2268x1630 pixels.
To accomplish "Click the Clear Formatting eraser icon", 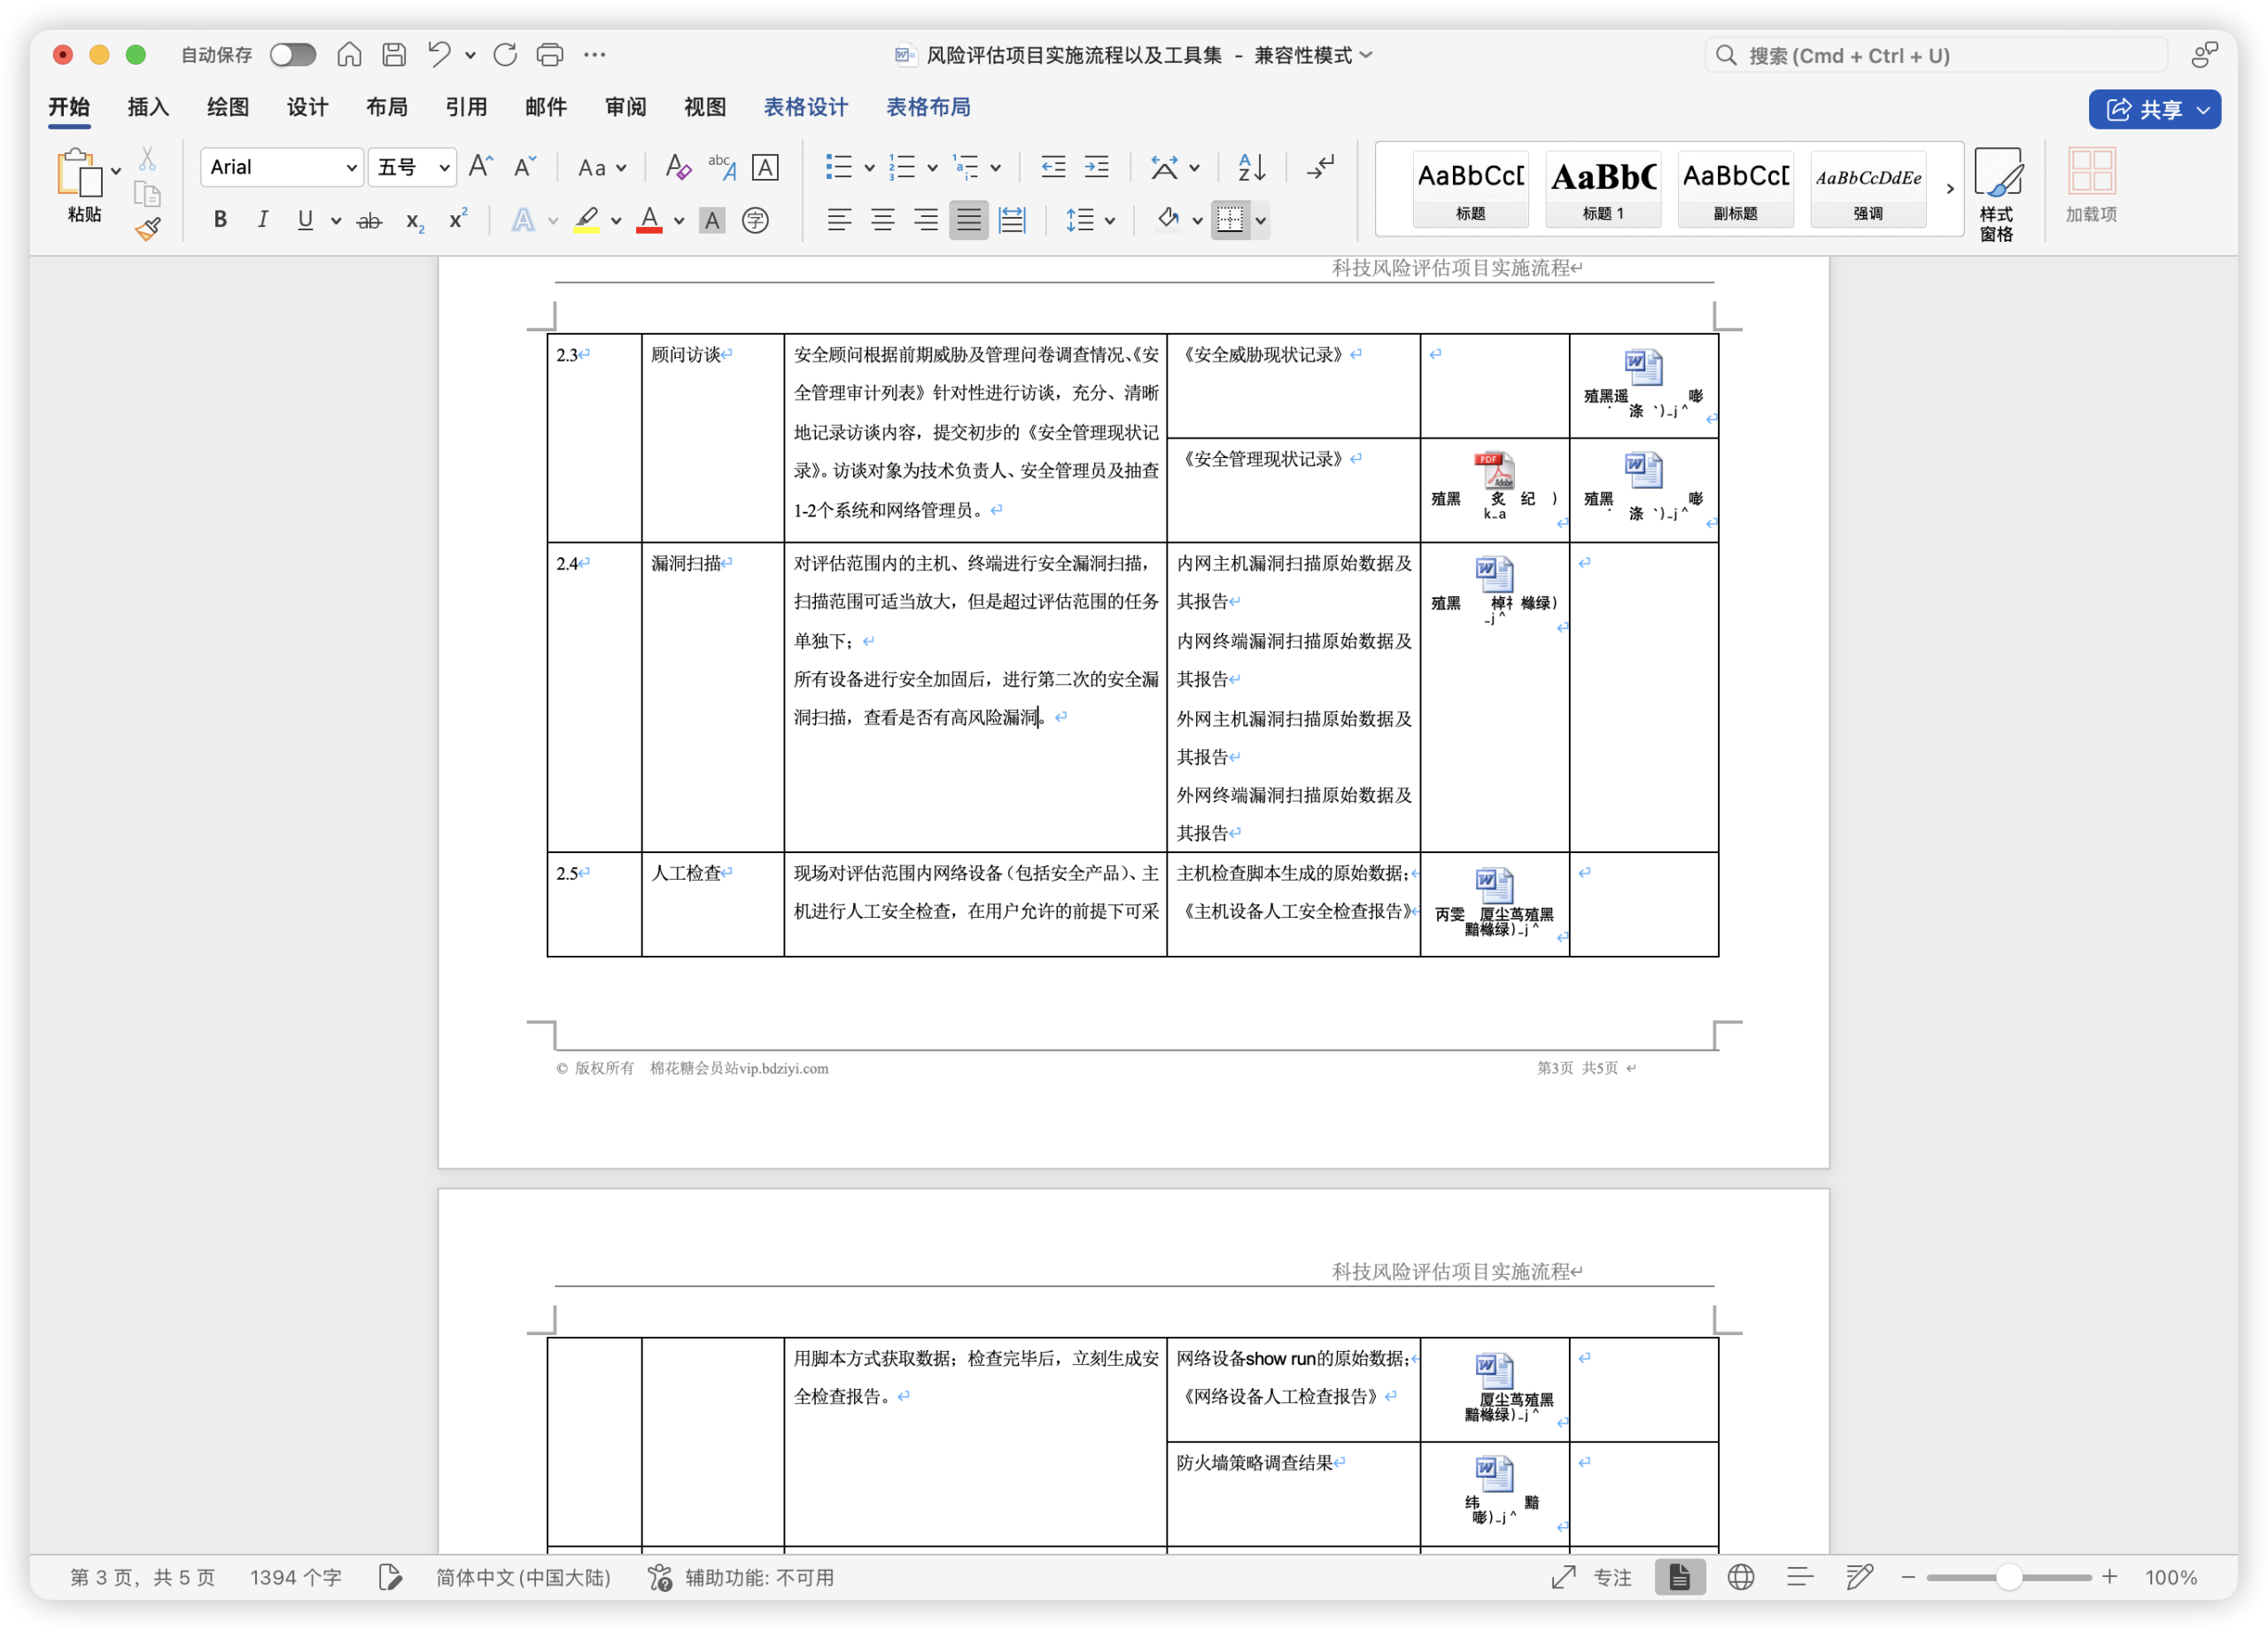I will point(677,167).
